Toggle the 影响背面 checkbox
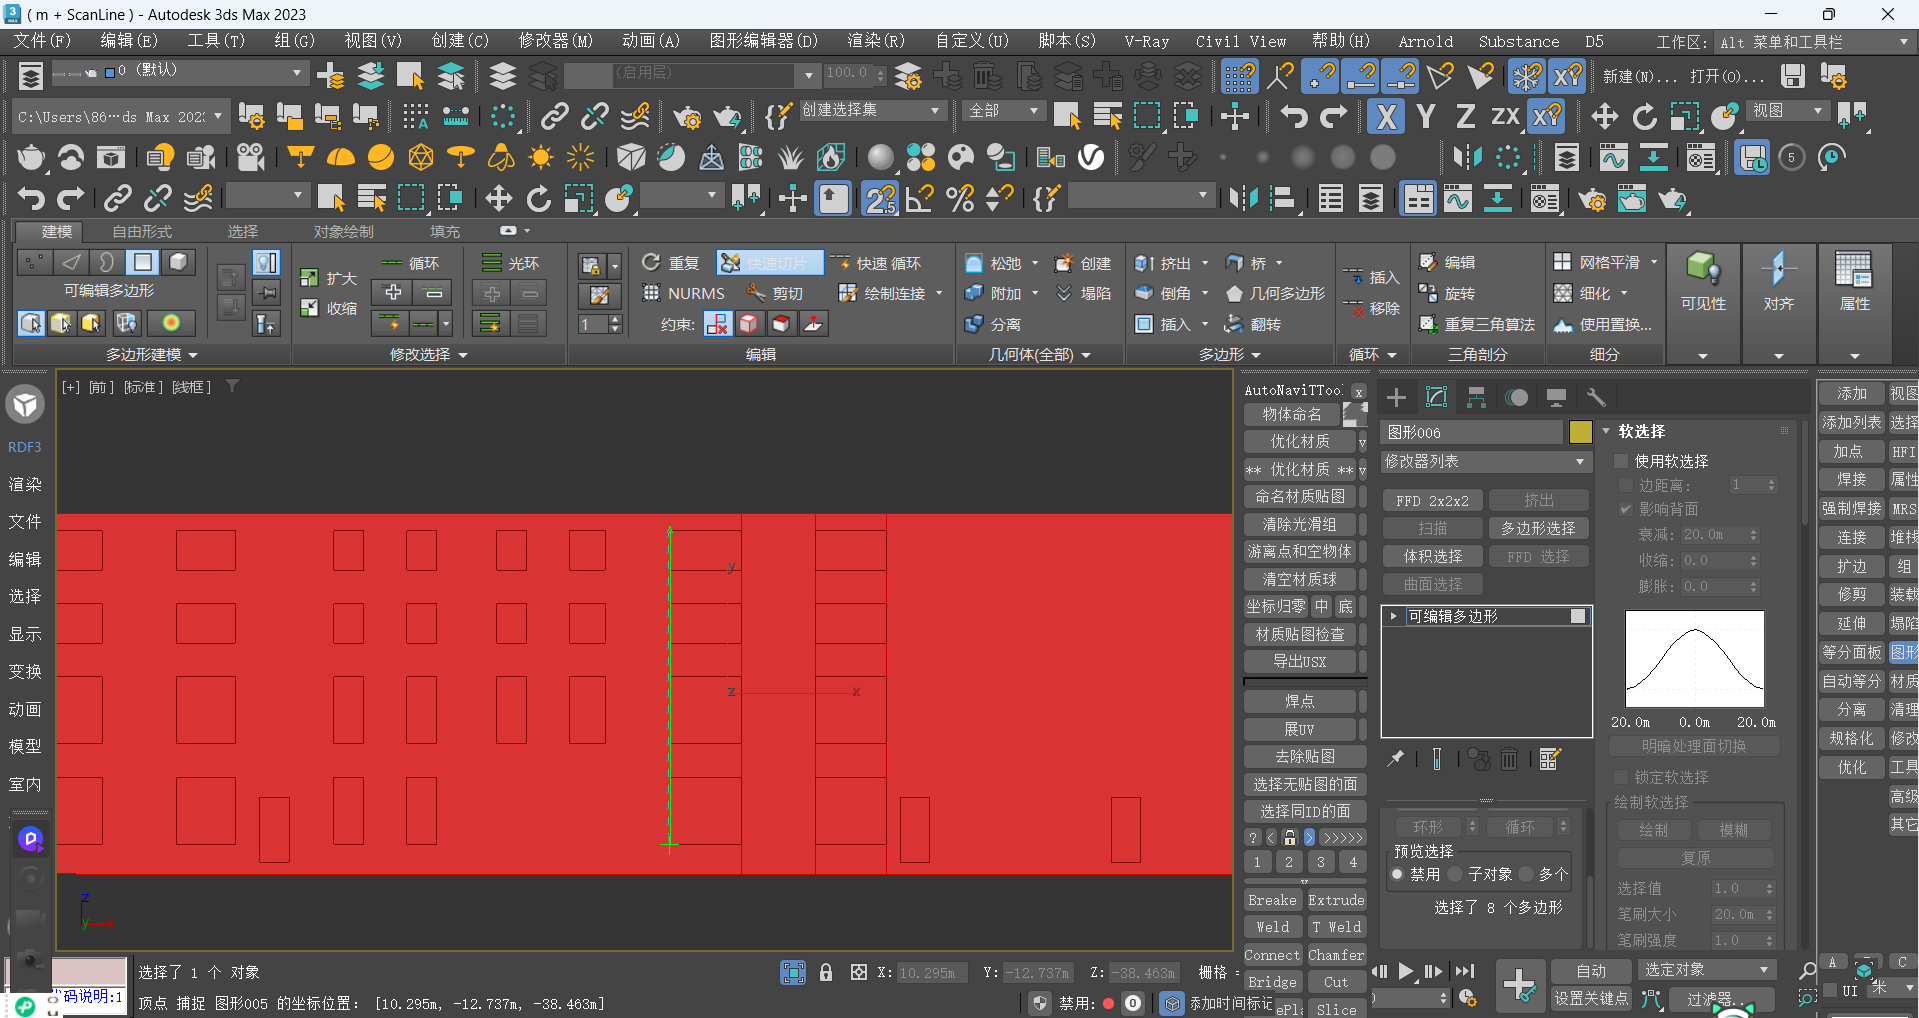 point(1625,509)
